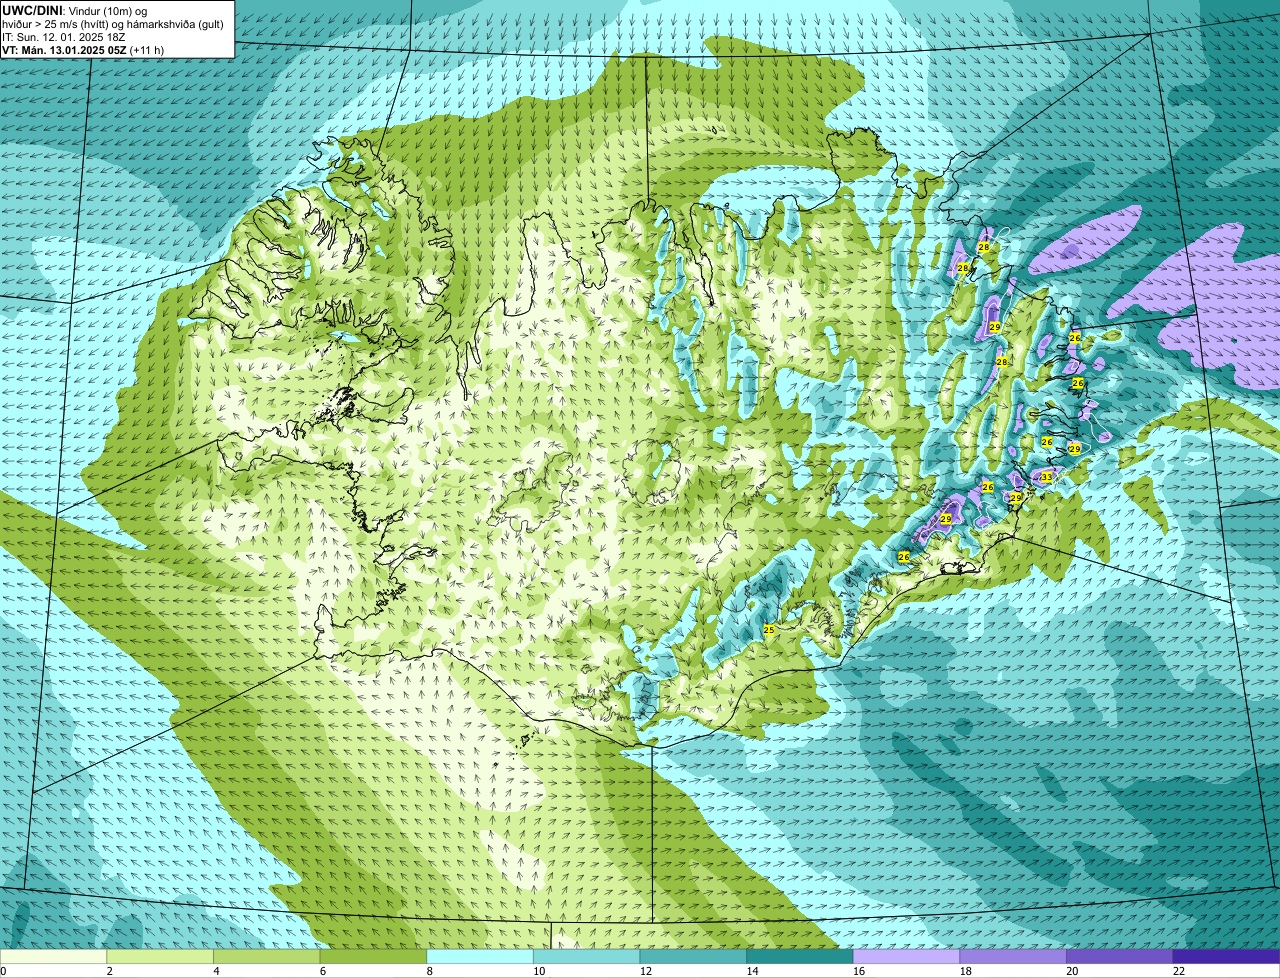Click the valid time 'VT: Mán. 13.01.2025 05Z'
Viewport: 1280px width, 978px height.
click(65, 50)
